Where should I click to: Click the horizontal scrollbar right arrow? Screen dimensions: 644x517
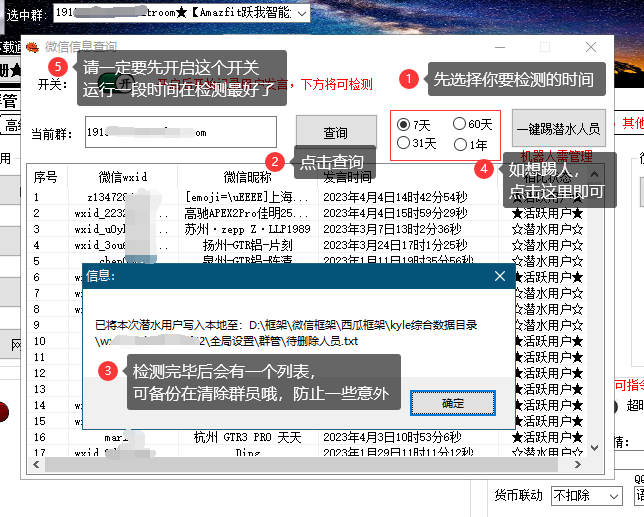(x=578, y=464)
